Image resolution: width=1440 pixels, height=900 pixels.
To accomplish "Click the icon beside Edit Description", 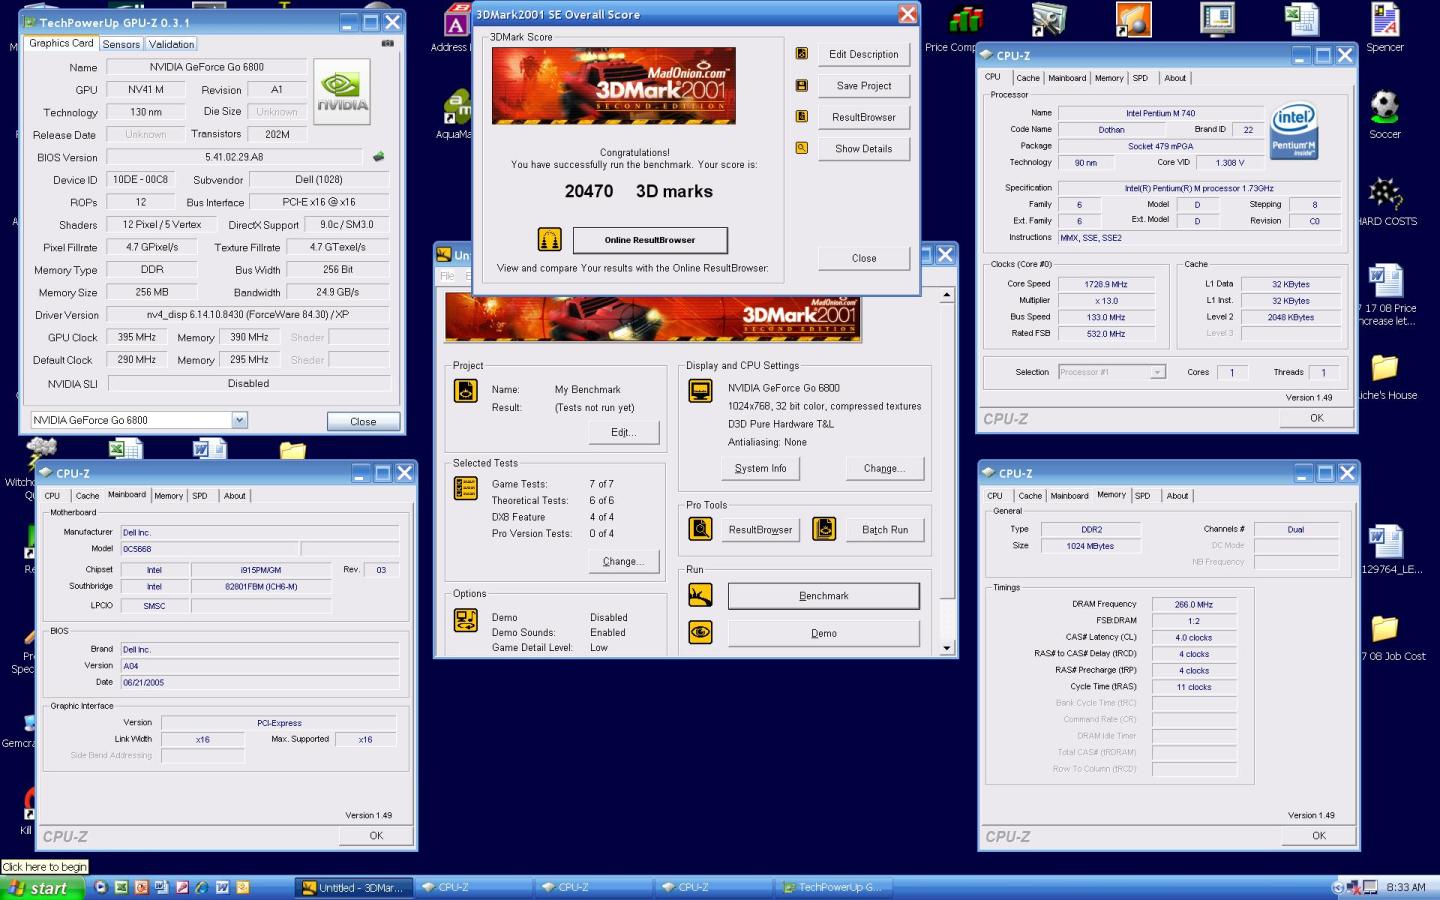I will tap(801, 54).
